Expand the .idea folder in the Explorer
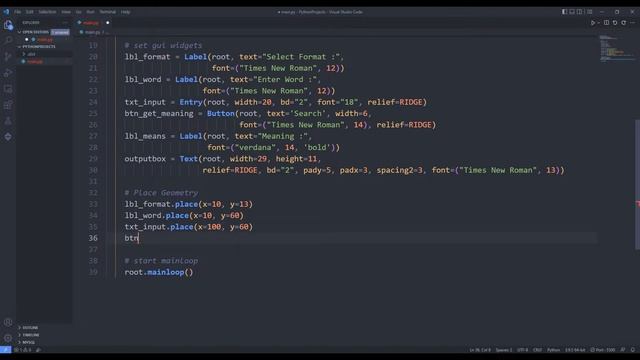This screenshot has width=640, height=360. [x=31, y=54]
